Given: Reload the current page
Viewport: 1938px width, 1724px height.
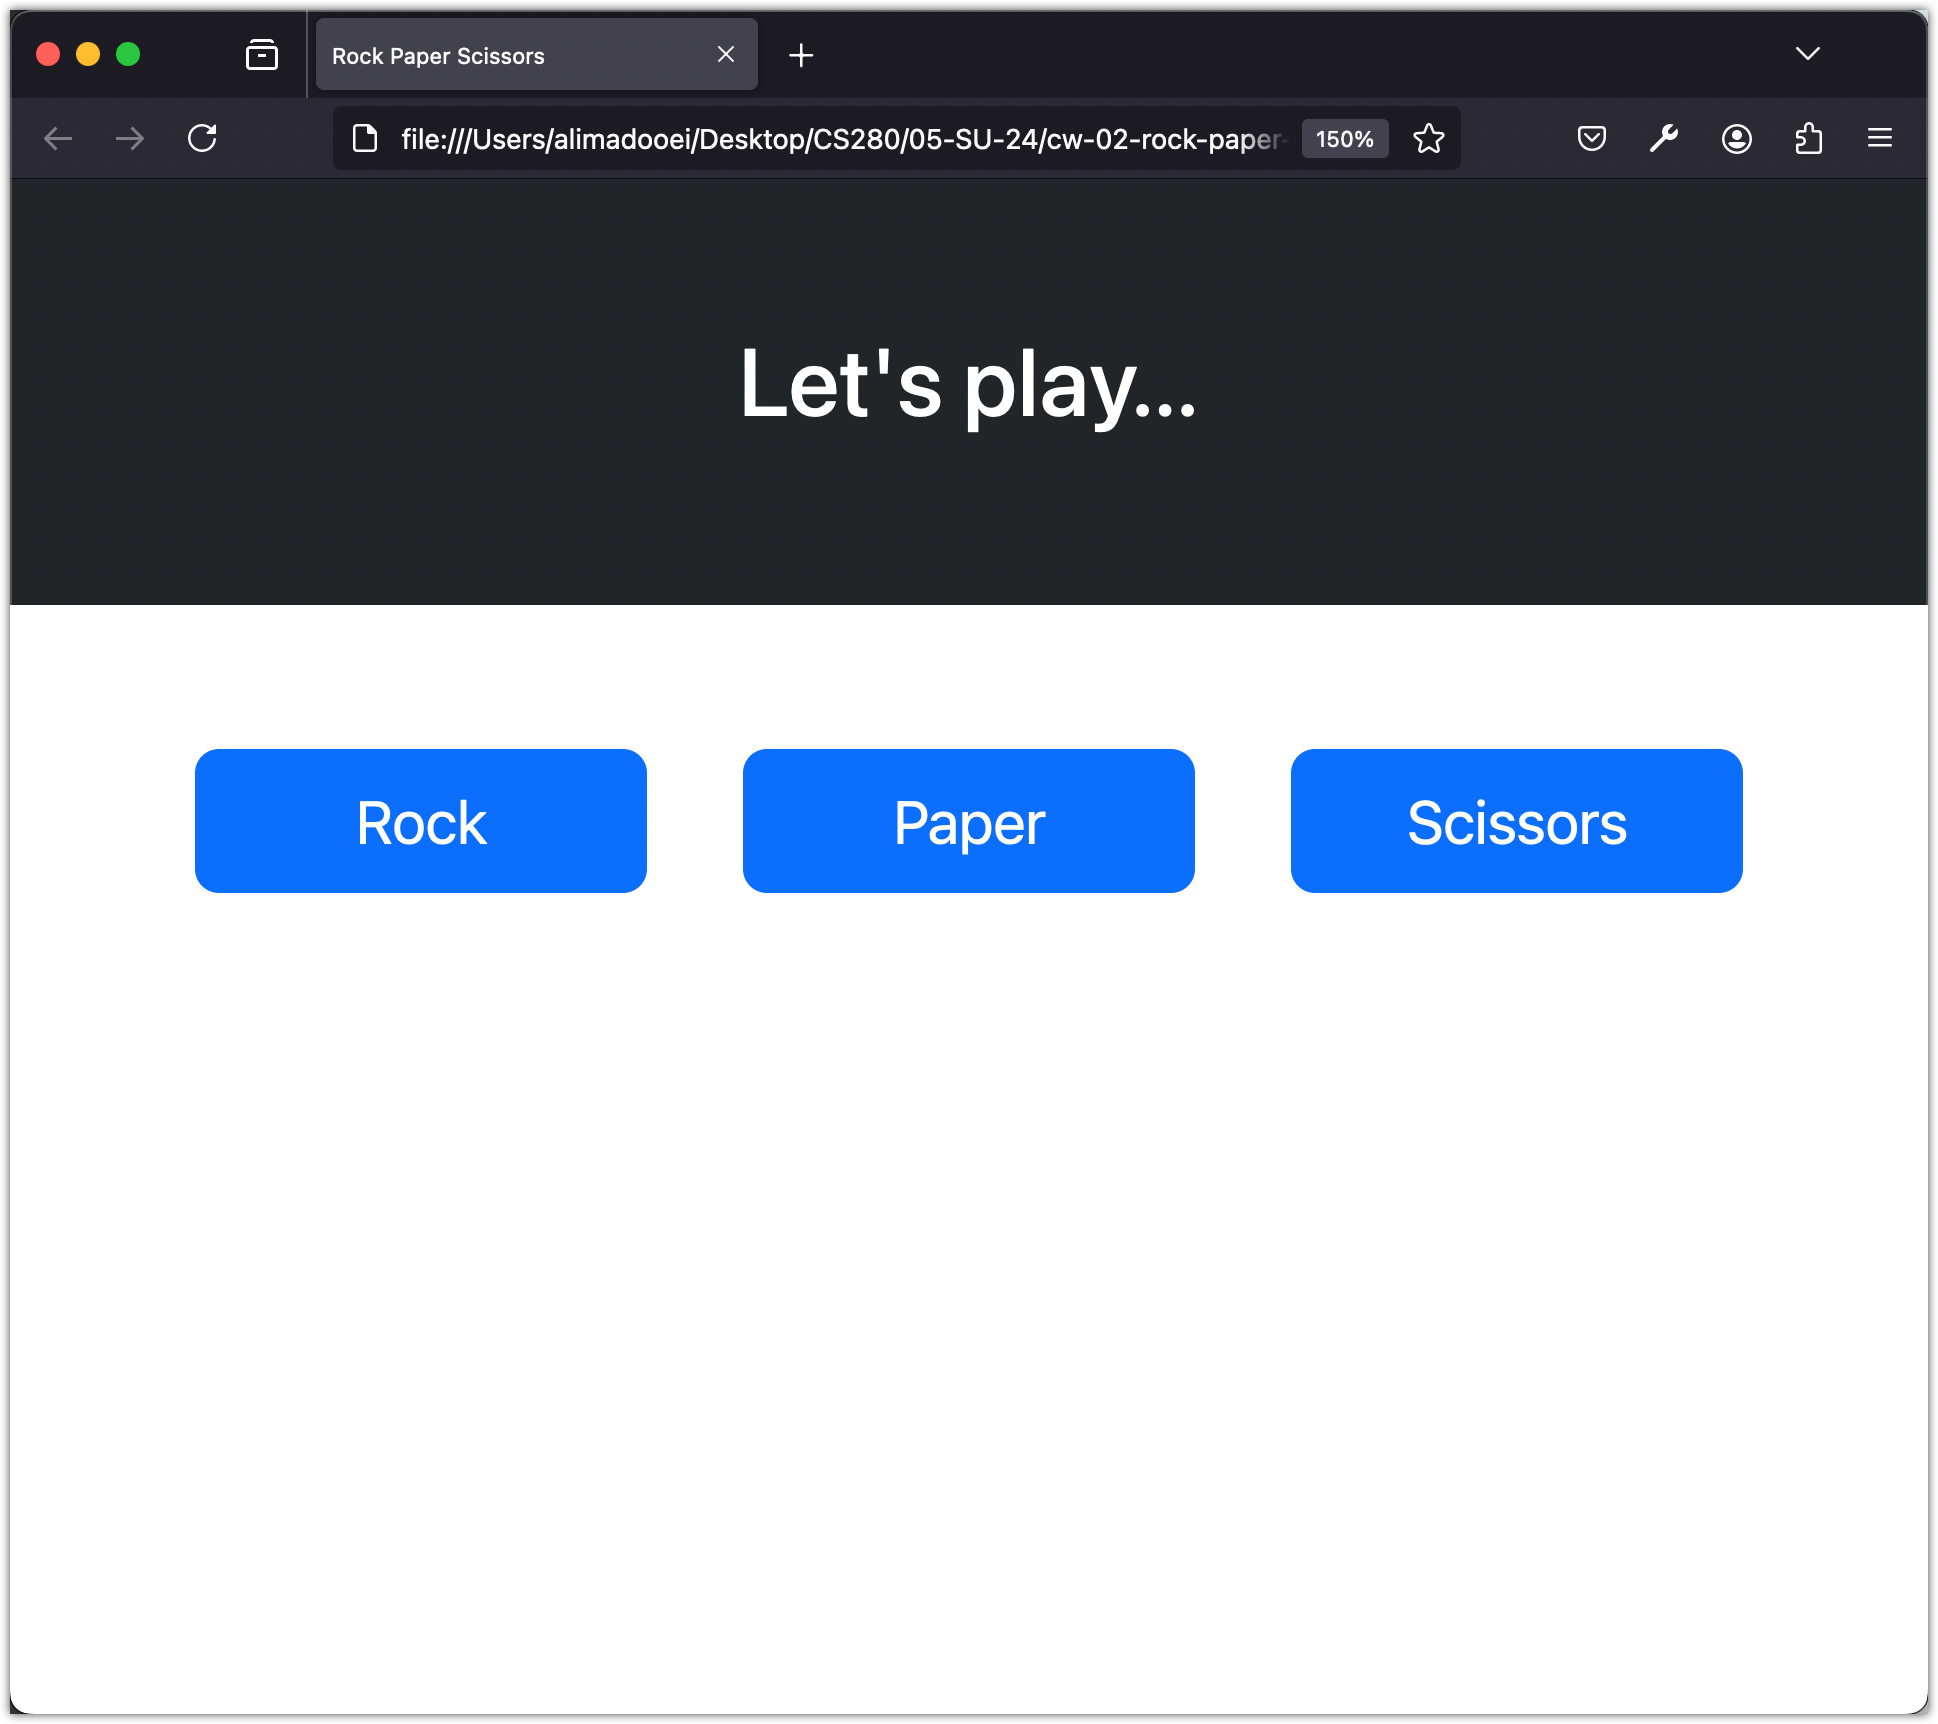Looking at the screenshot, I should pos(202,138).
